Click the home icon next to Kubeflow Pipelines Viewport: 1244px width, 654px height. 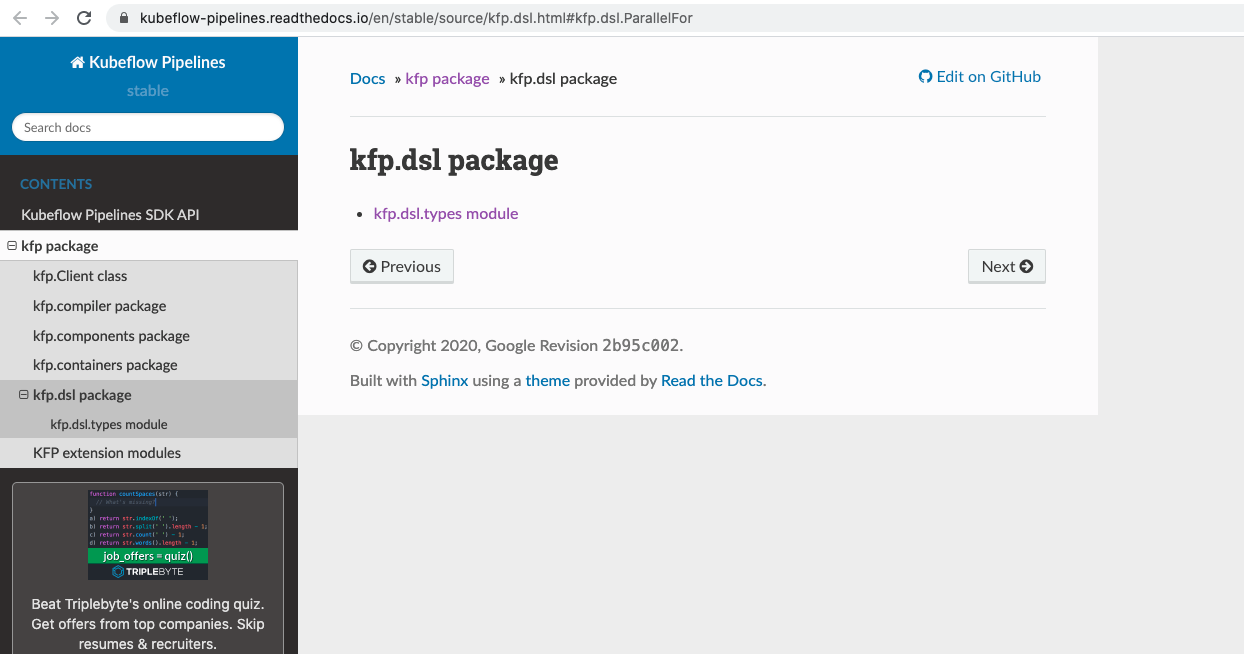click(x=77, y=61)
